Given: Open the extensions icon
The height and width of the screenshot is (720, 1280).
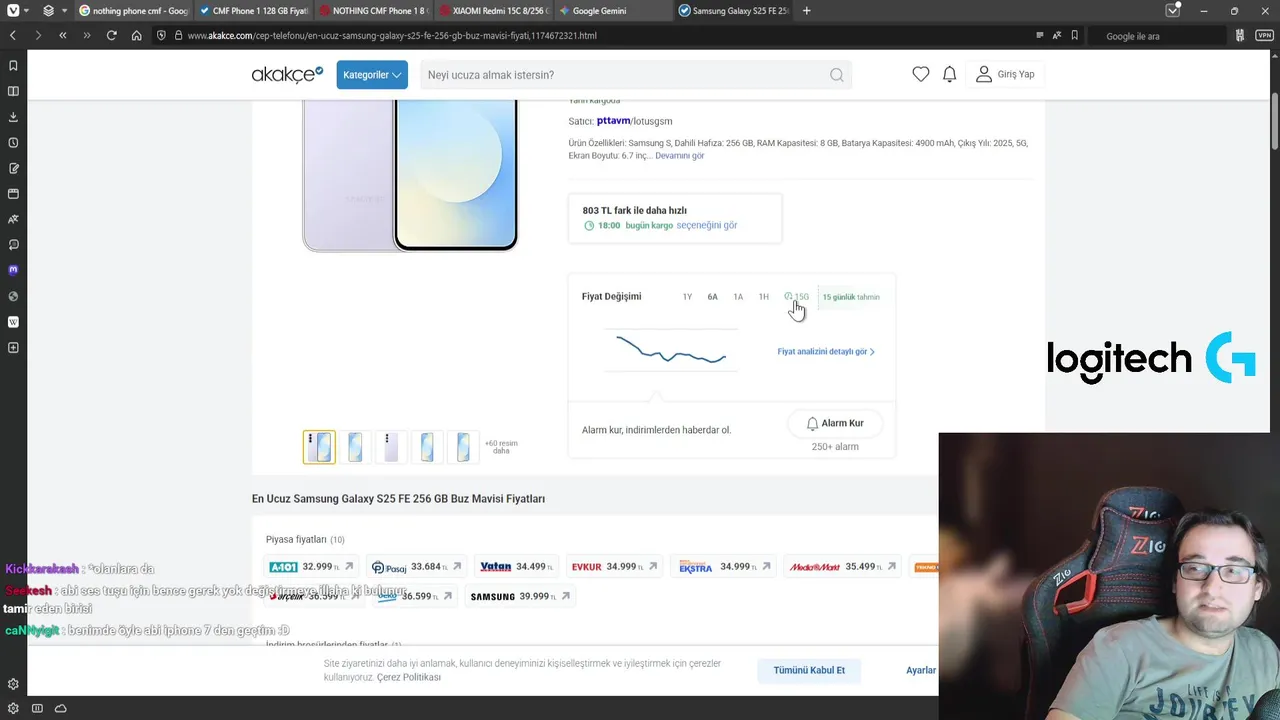Looking at the screenshot, I should (x=1240, y=35).
